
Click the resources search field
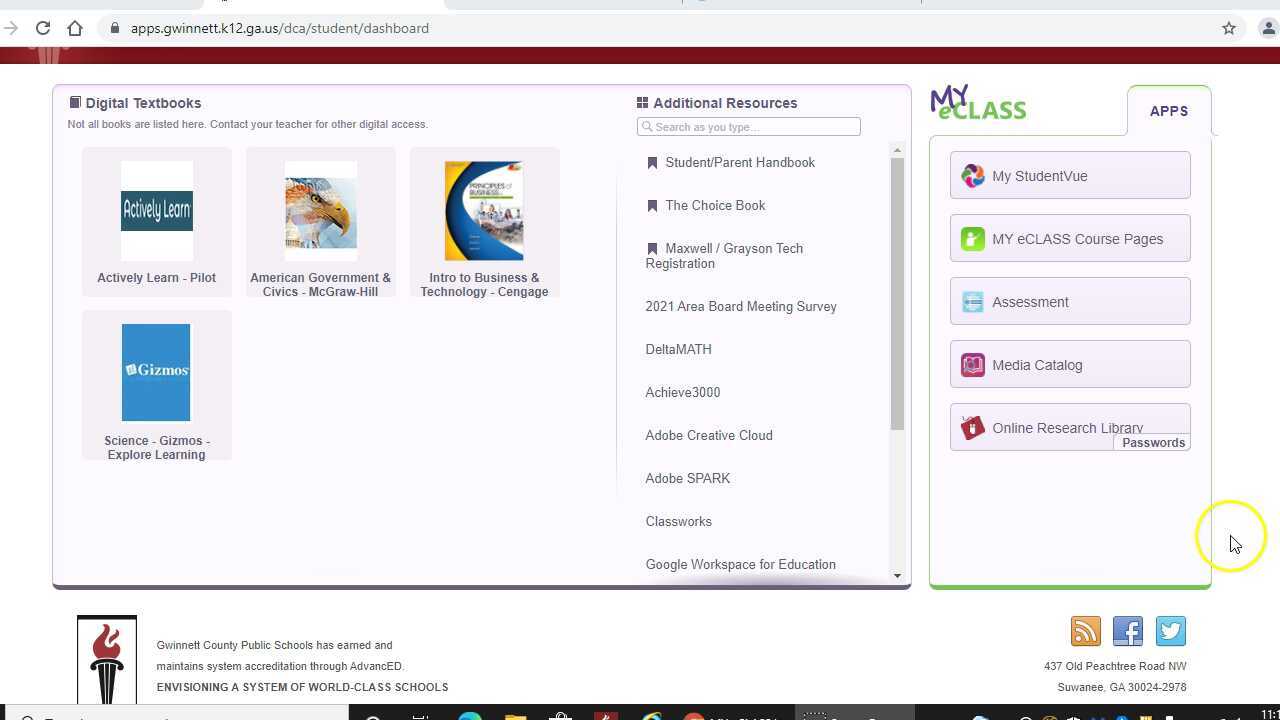click(748, 126)
